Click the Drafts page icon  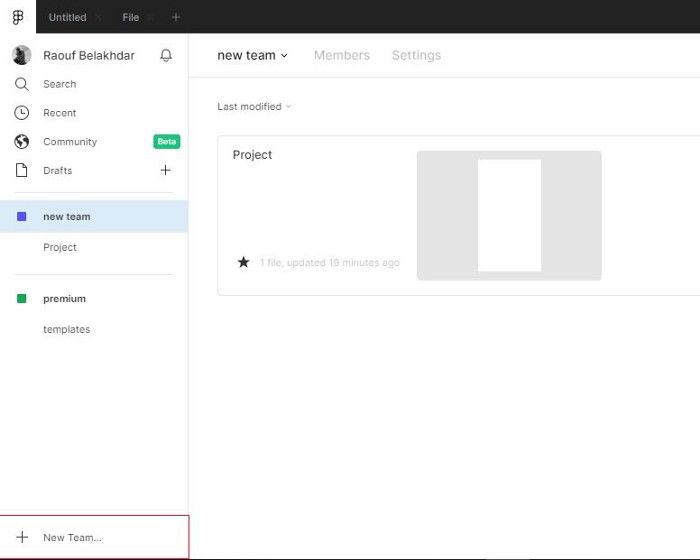coord(21,170)
